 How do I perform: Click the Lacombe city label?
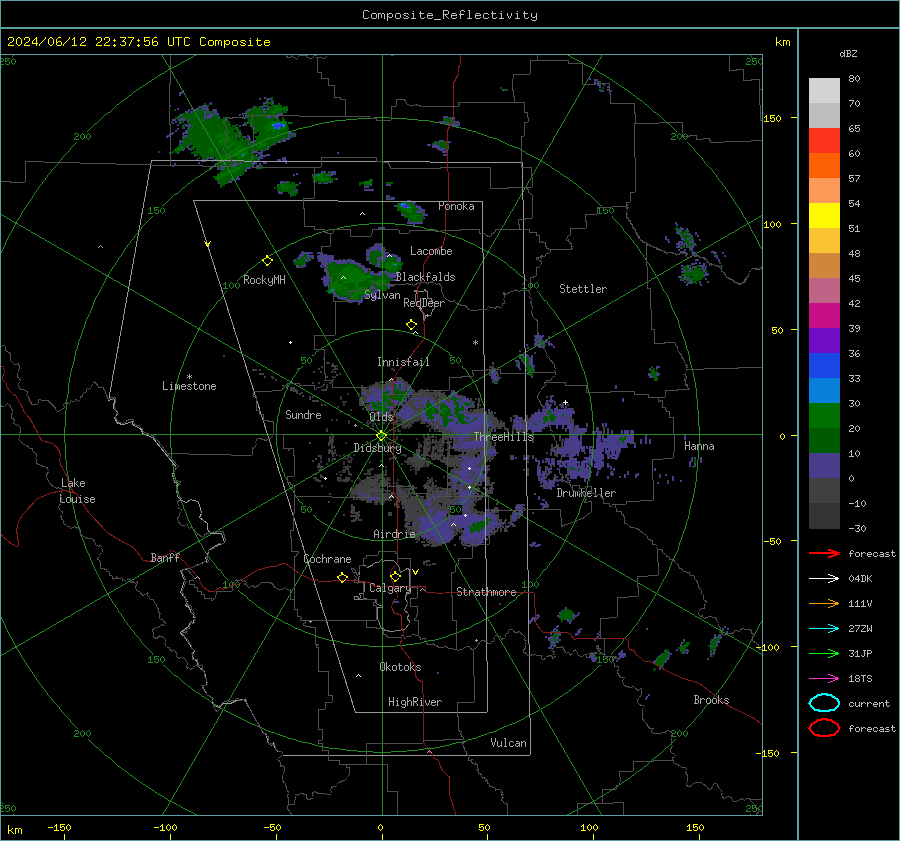(431, 251)
